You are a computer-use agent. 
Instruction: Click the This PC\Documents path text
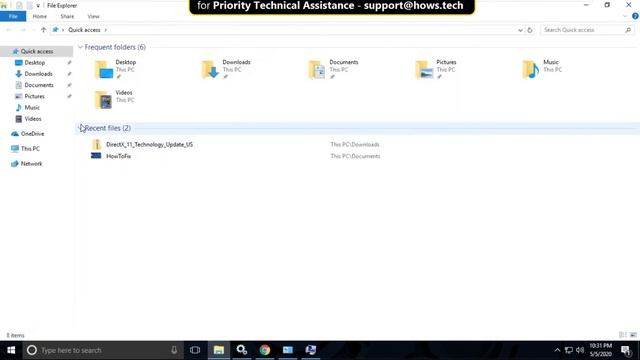(355, 156)
